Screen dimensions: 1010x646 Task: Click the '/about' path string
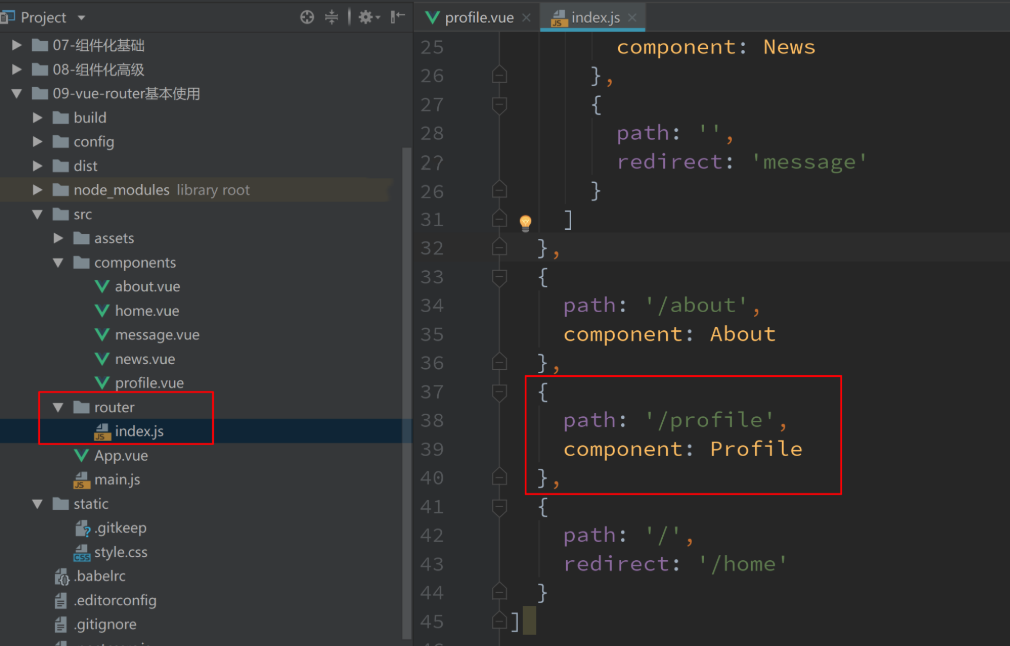[x=696, y=305]
